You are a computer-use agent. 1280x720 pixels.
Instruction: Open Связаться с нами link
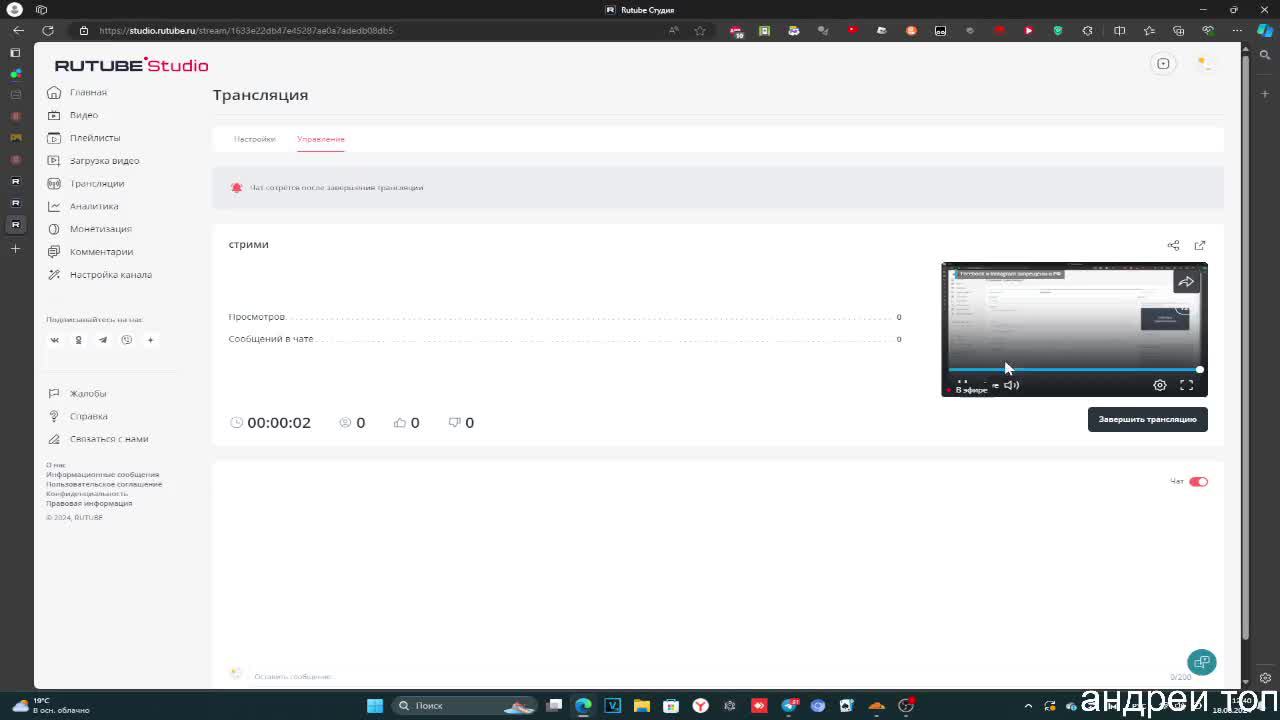(x=97, y=439)
